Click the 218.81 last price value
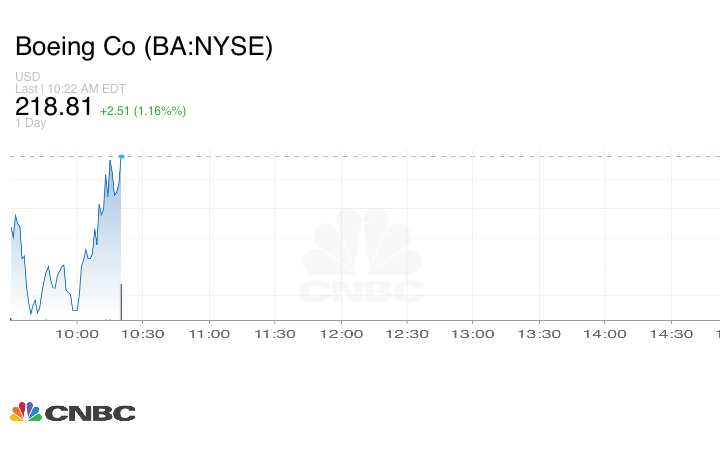The height and width of the screenshot is (450, 720). click(x=53, y=107)
